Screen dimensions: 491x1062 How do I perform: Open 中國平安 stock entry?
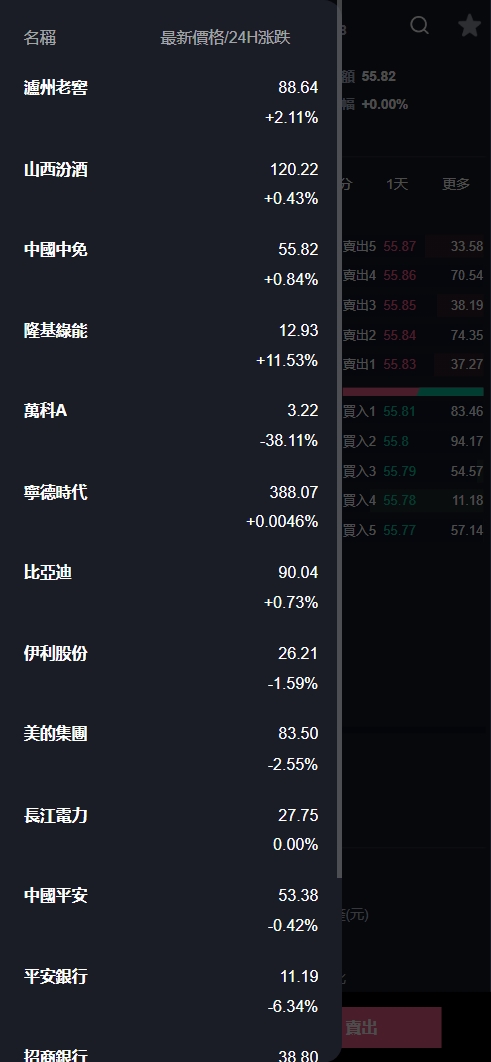[x=171, y=910]
